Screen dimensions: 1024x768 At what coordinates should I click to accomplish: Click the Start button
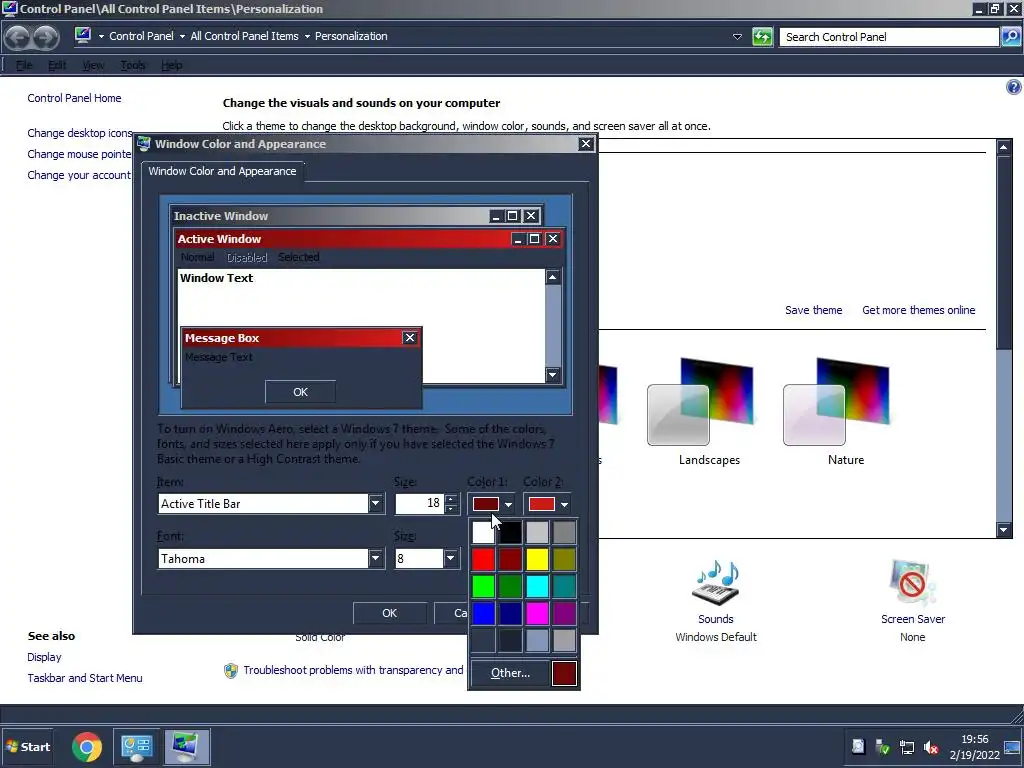pos(27,746)
